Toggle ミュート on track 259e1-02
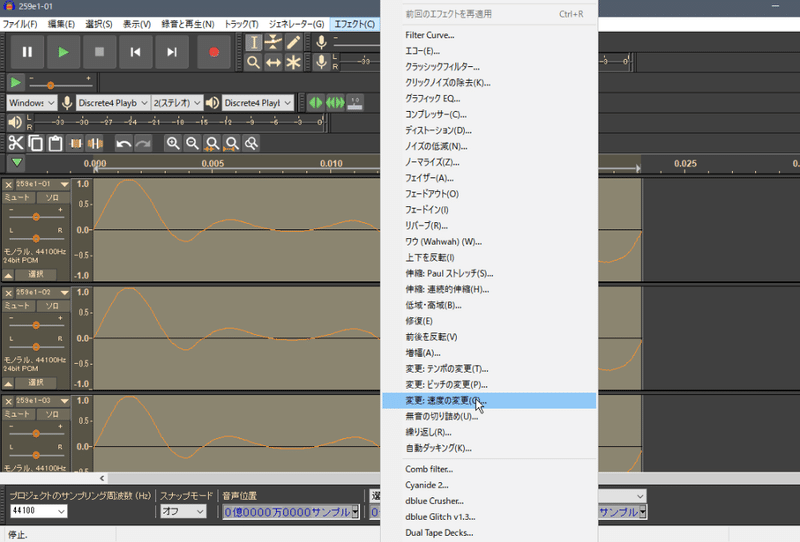Viewport: 800px width, 542px height. coord(17,306)
